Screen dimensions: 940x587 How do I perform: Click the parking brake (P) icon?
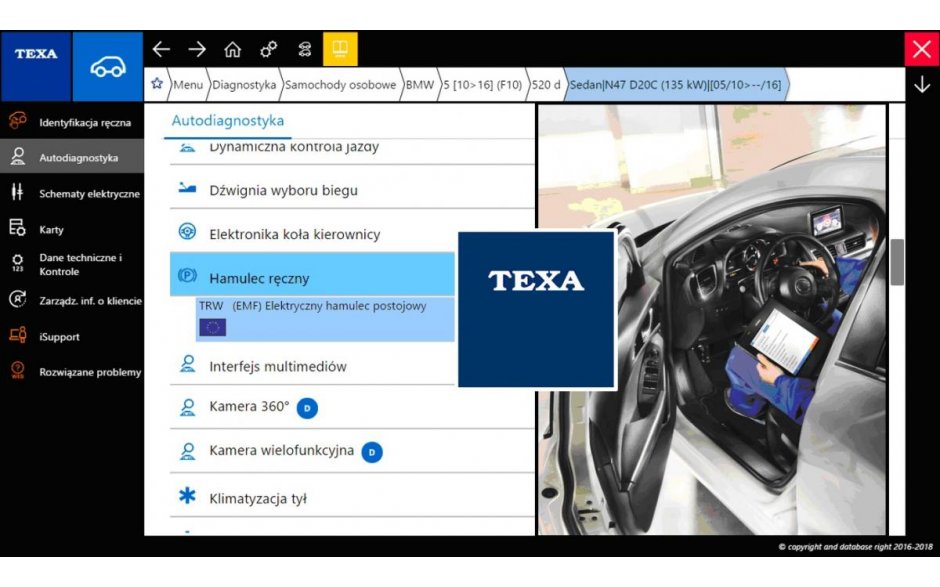[187, 275]
